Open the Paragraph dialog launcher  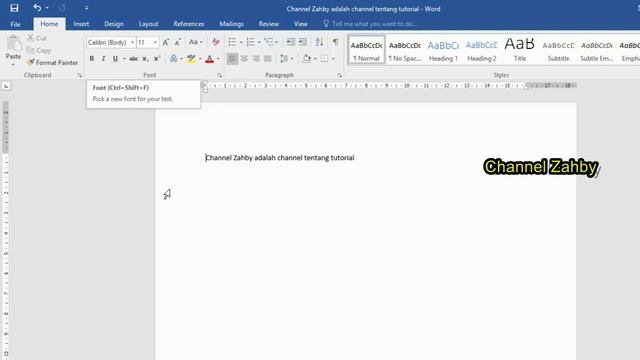(x=339, y=75)
